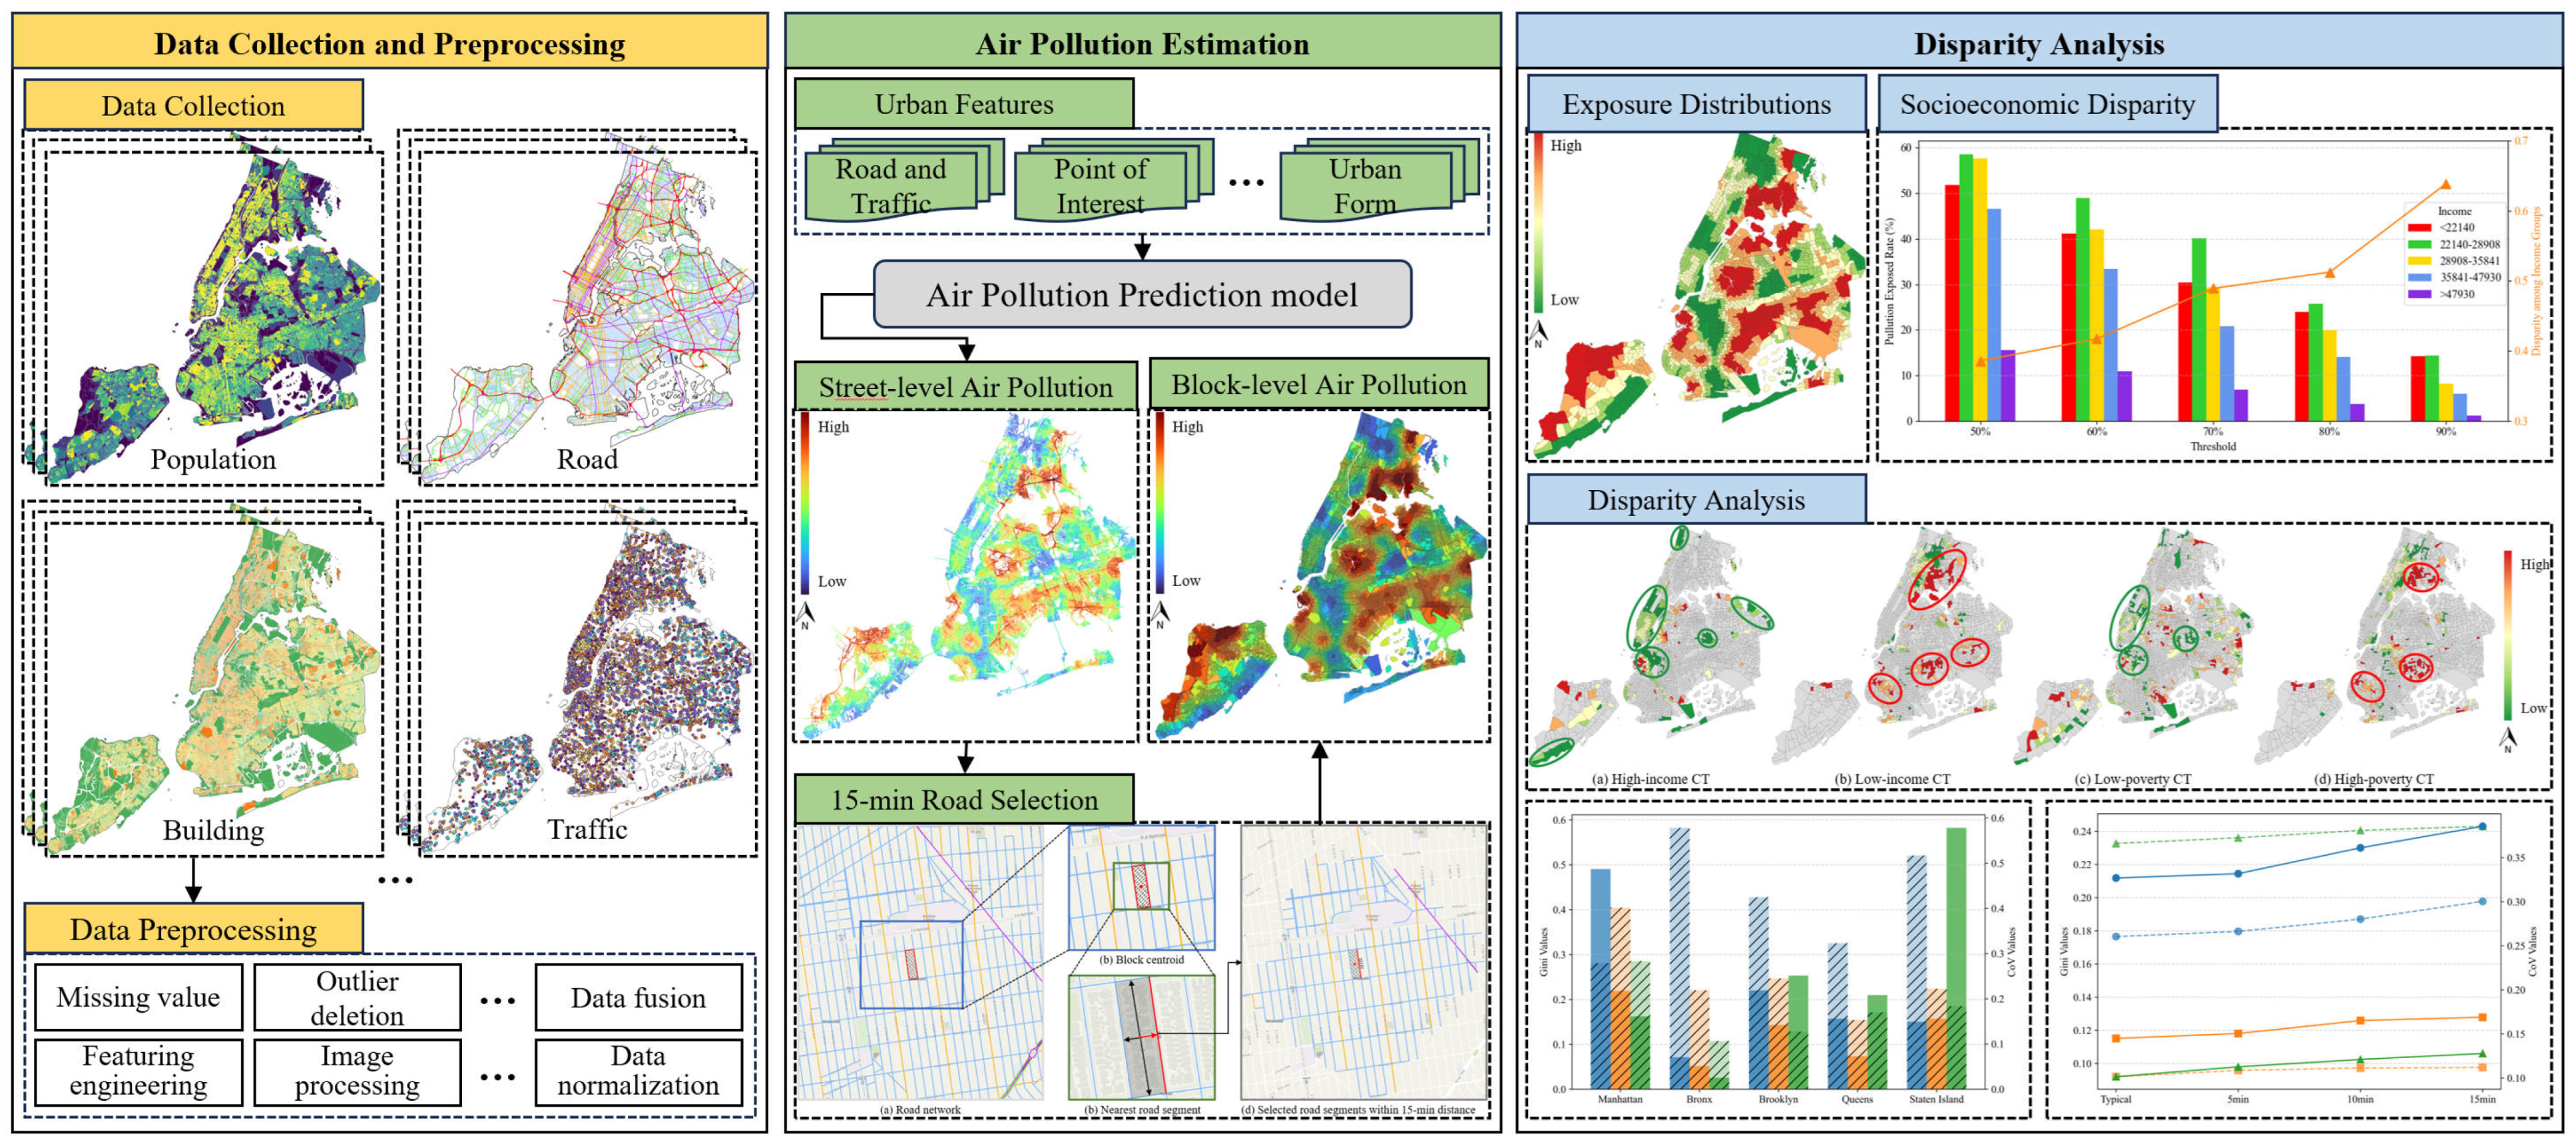Click the Air Pollution Prediction model box
Image resolution: width=2576 pixels, height=1148 pixels.
[x=1142, y=295]
